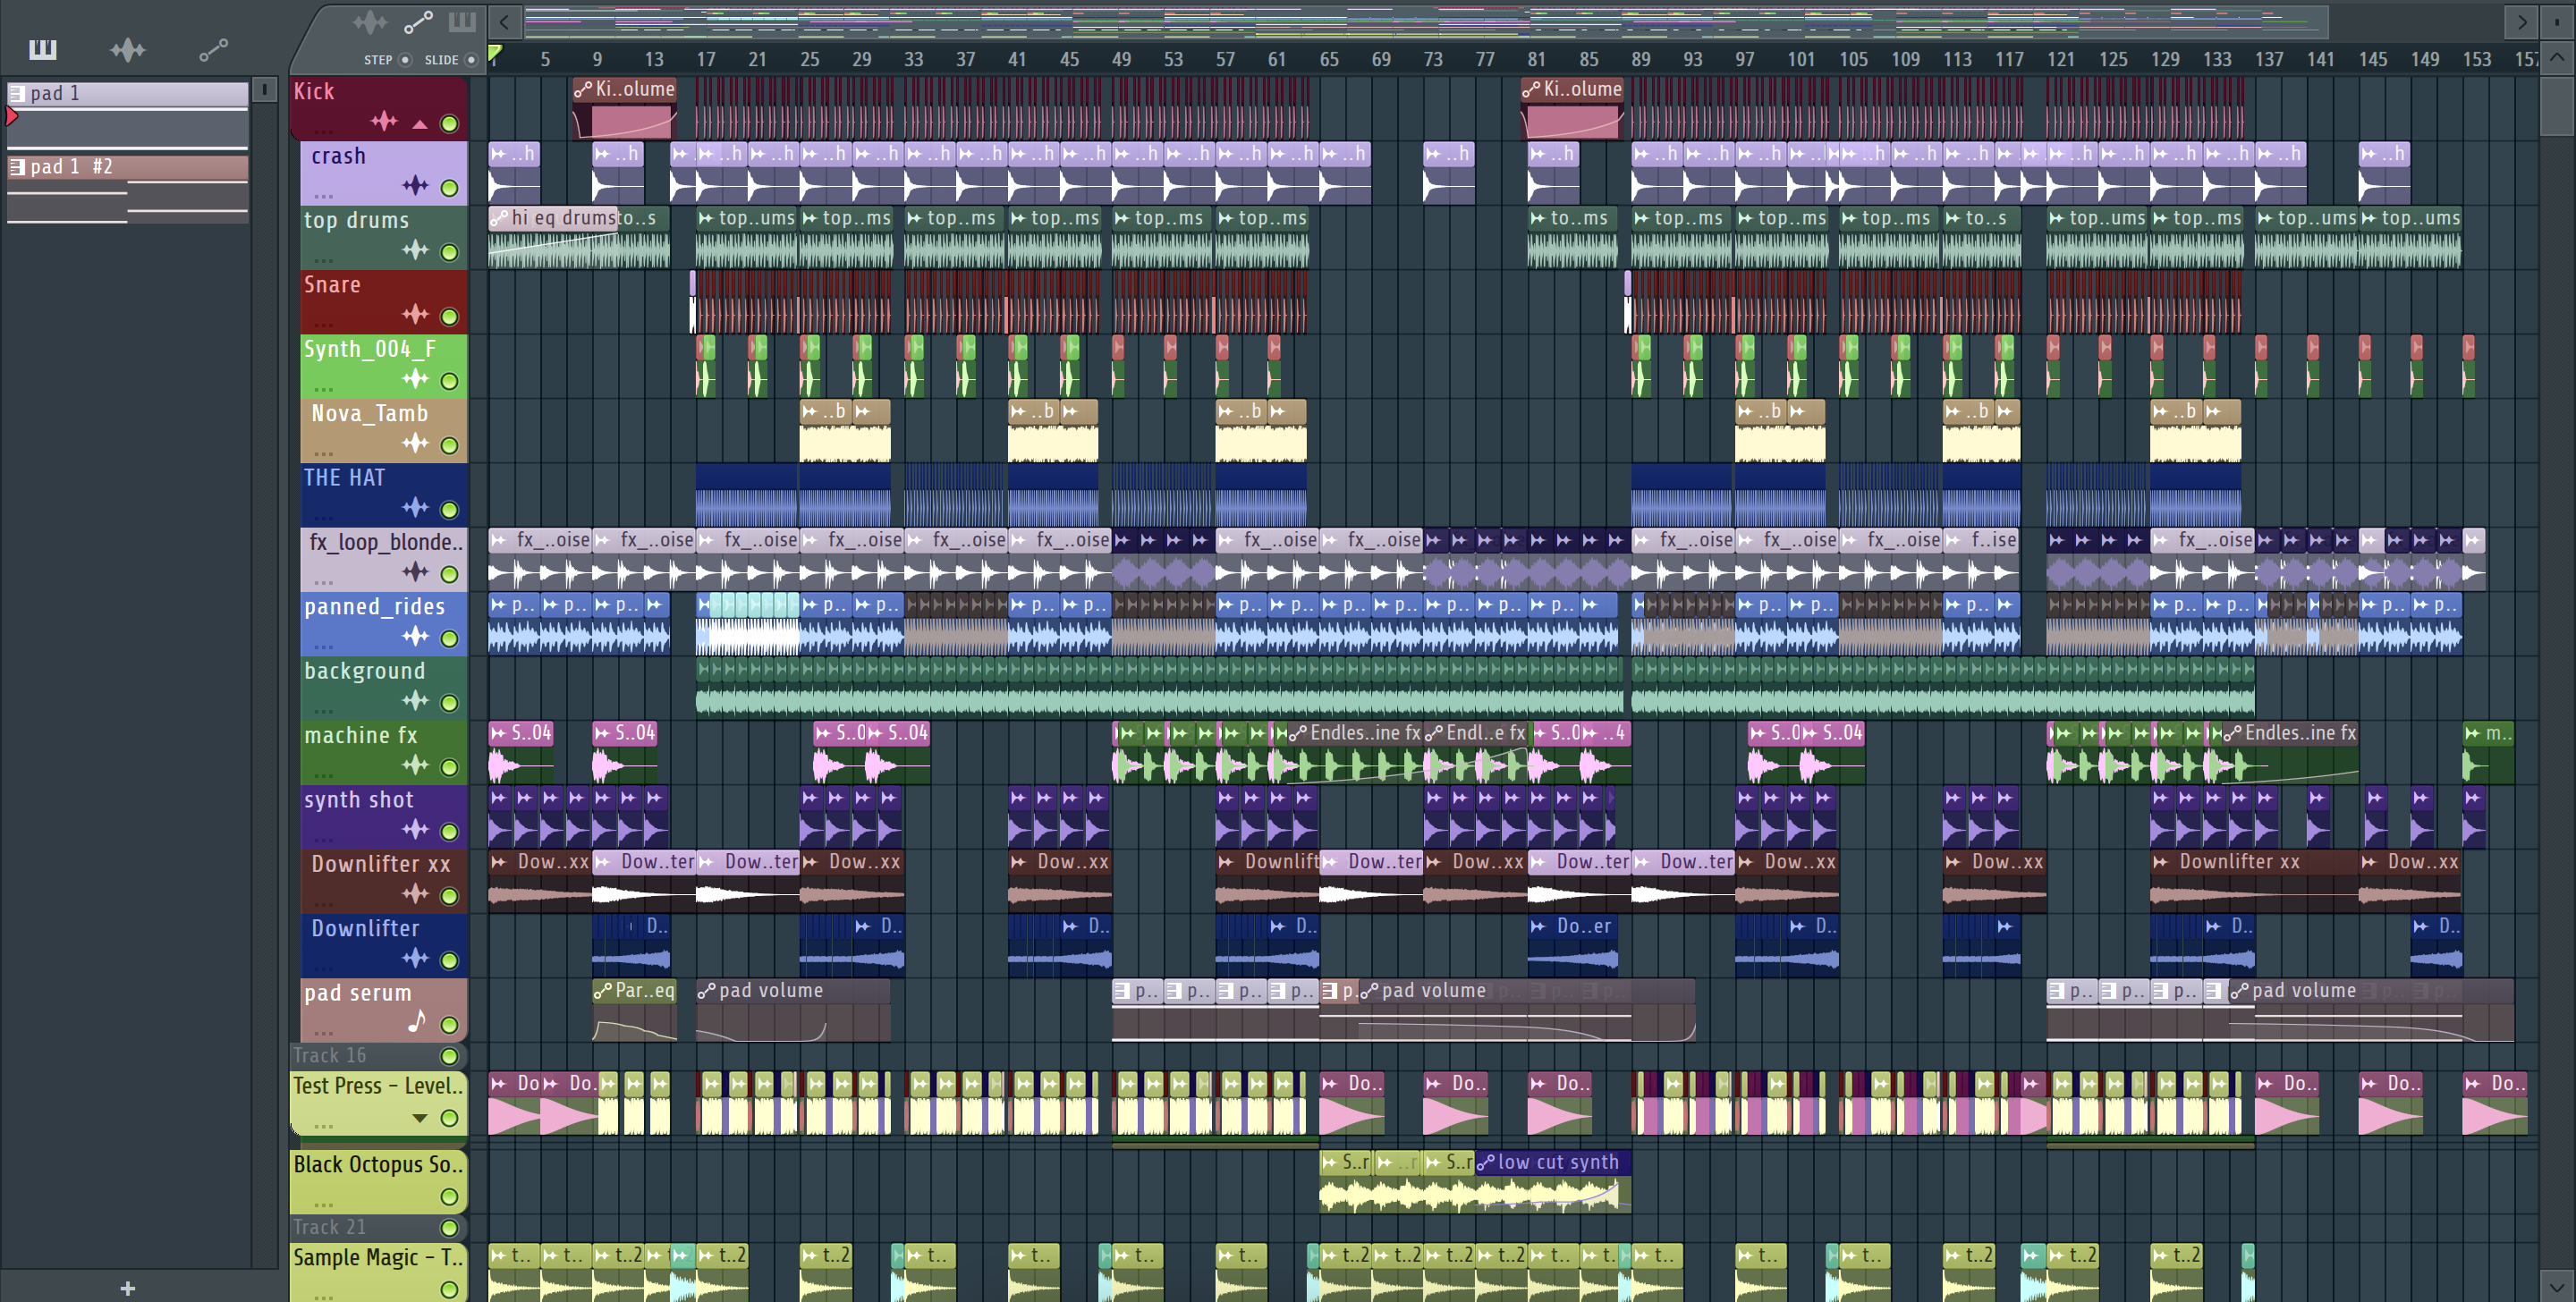Viewport: 2576px width, 1302px height.
Task: Click the crash track waveform icon
Action: coord(415,185)
